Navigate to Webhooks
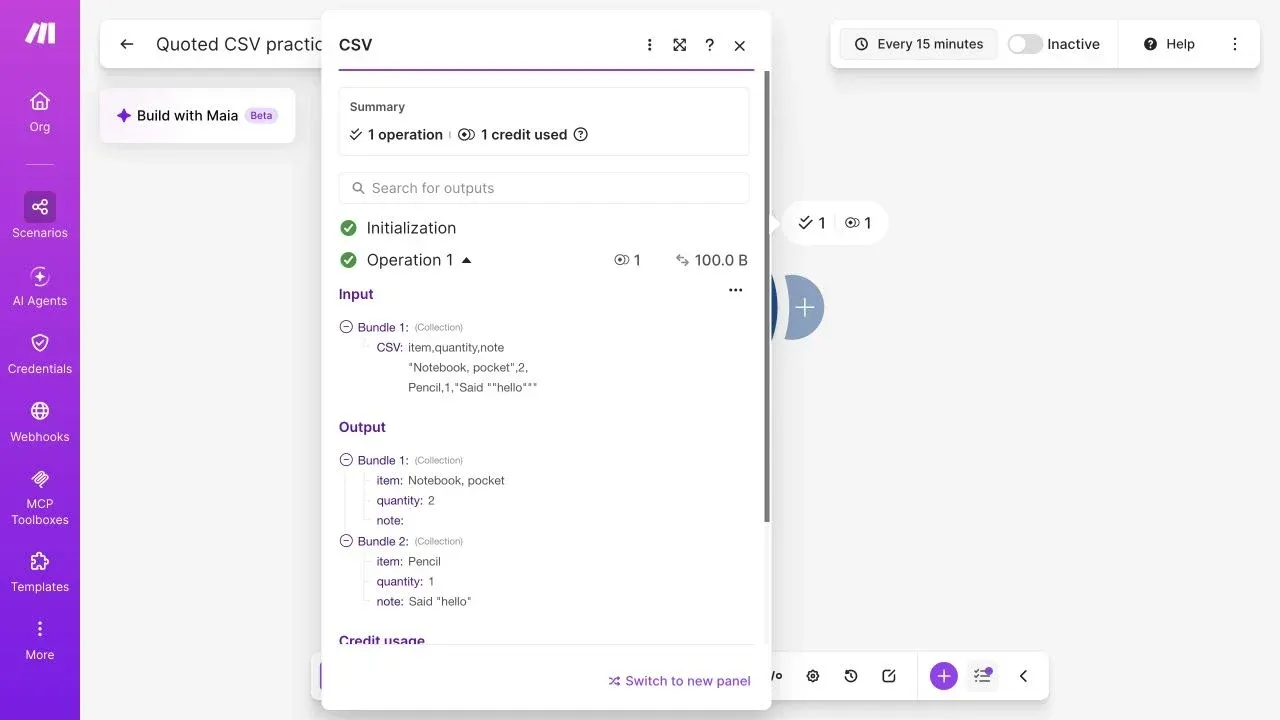1280x720 pixels. (40, 422)
